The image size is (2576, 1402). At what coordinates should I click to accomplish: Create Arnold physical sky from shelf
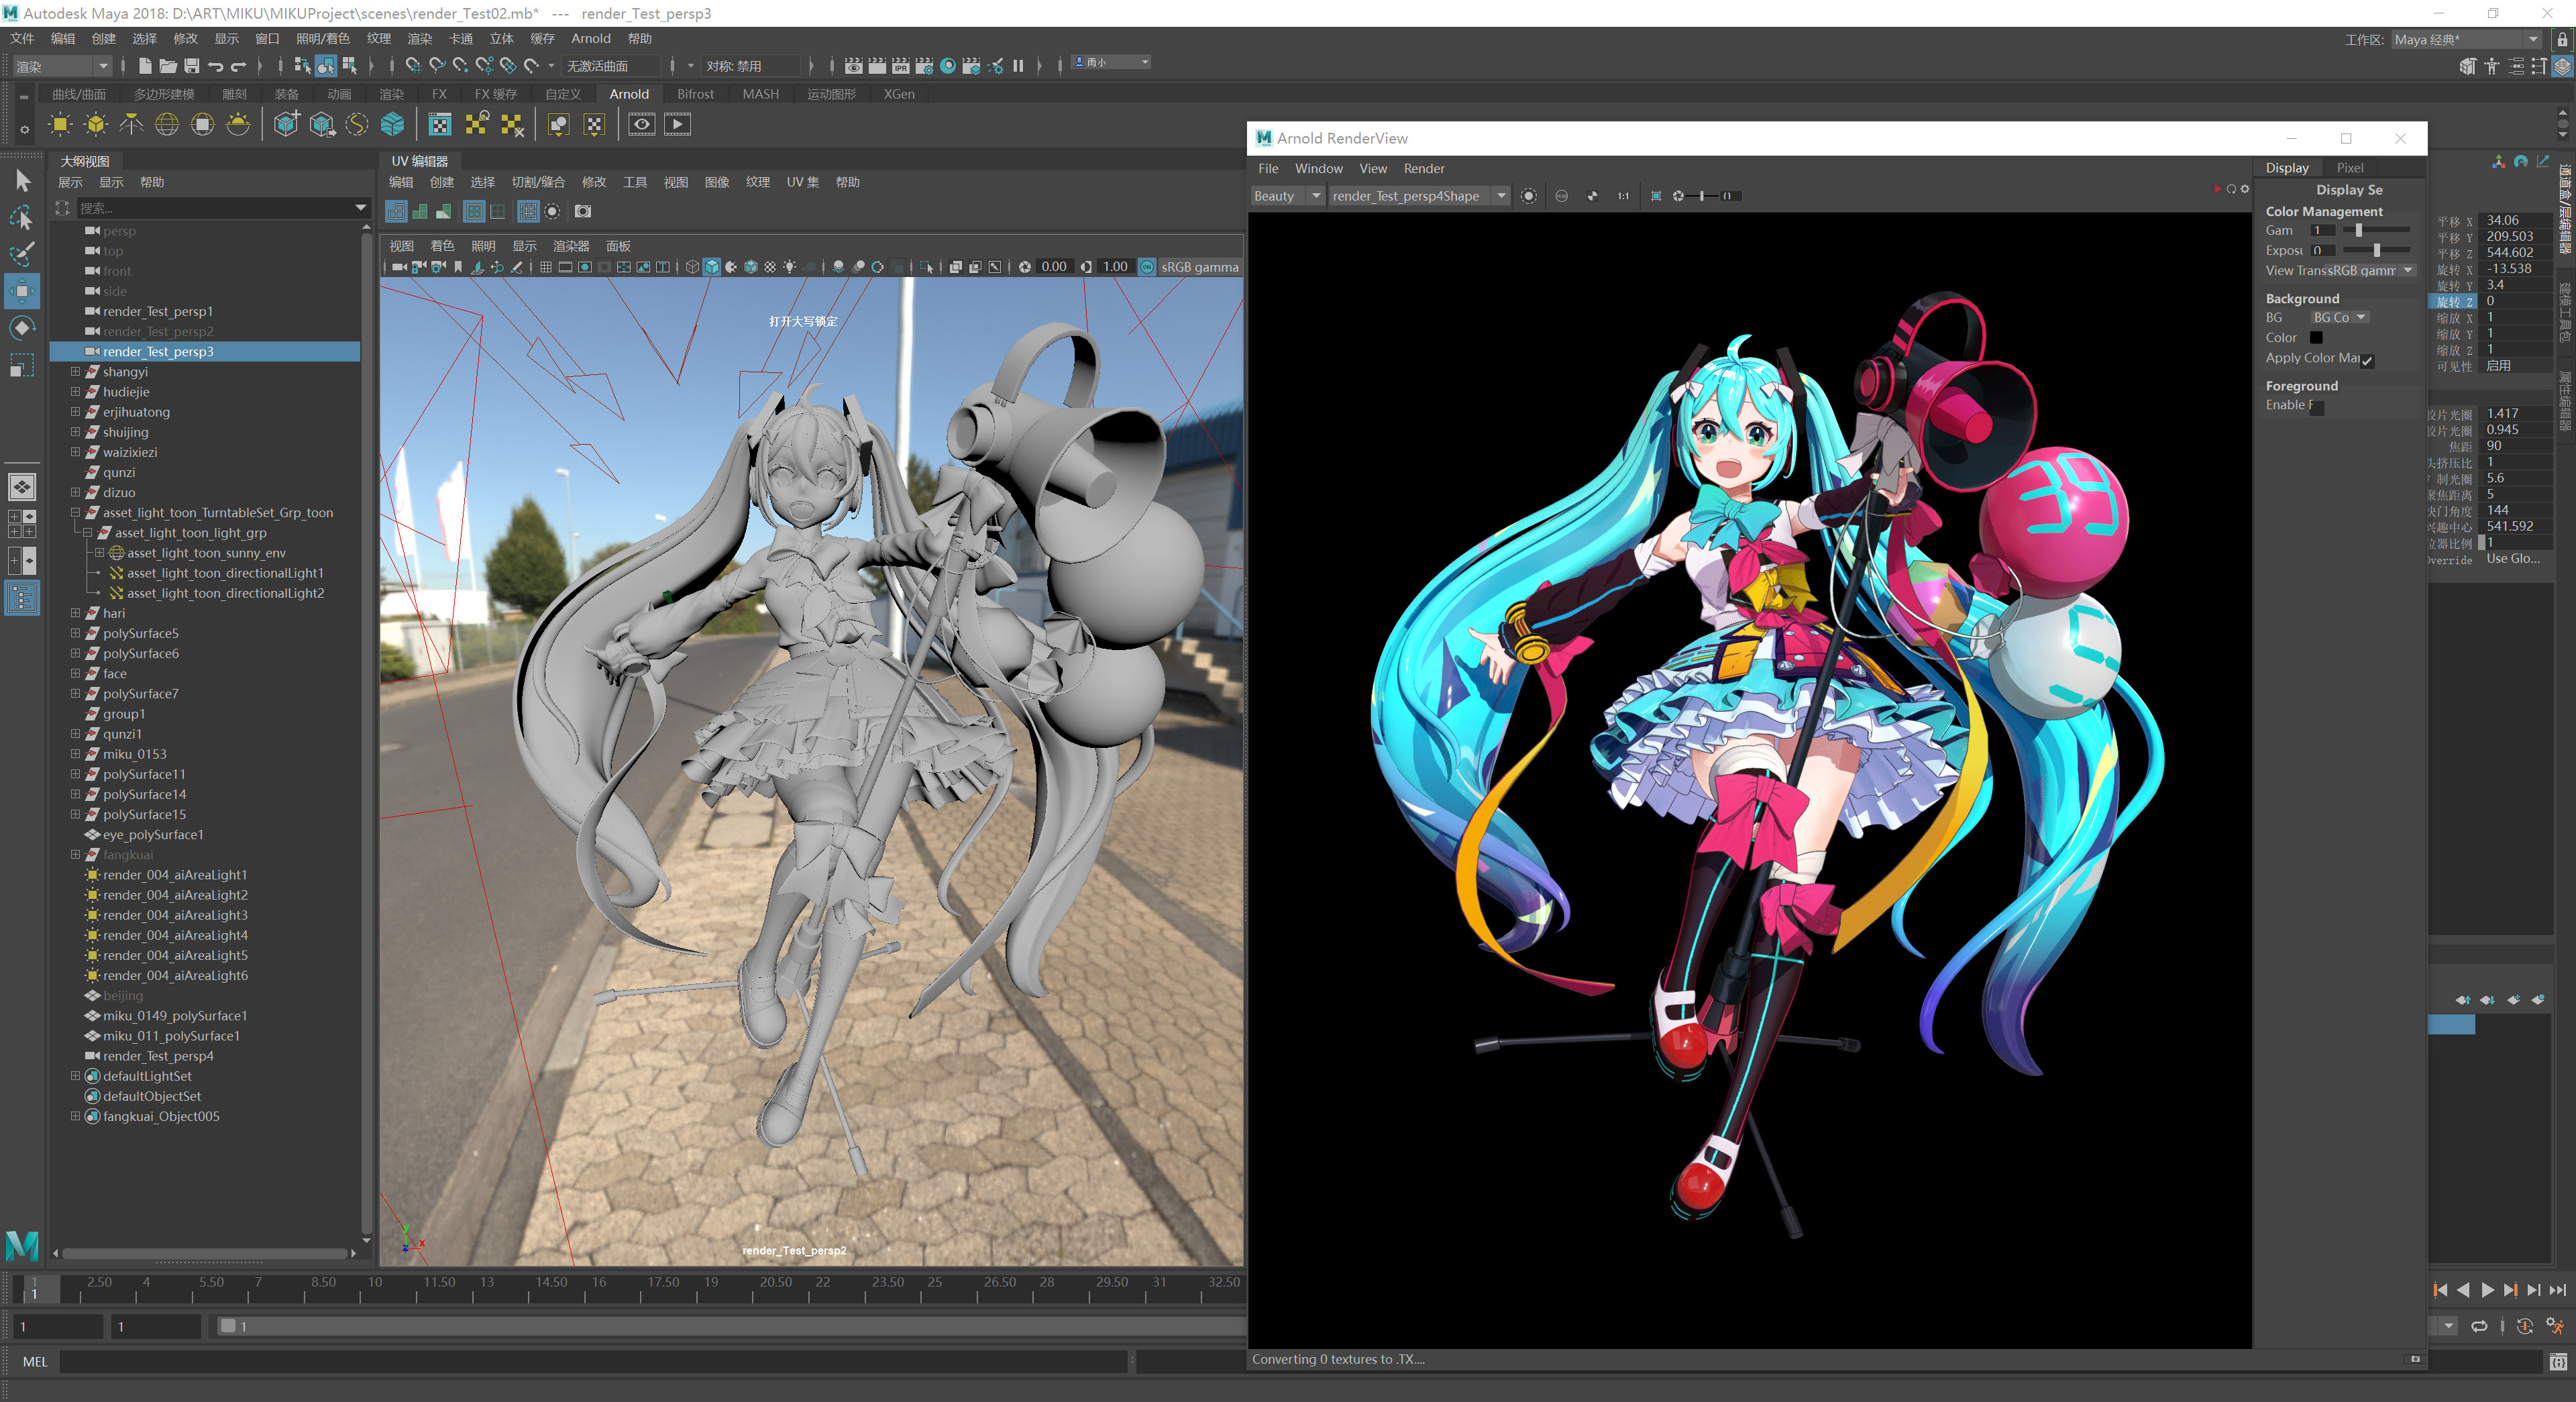click(x=238, y=125)
